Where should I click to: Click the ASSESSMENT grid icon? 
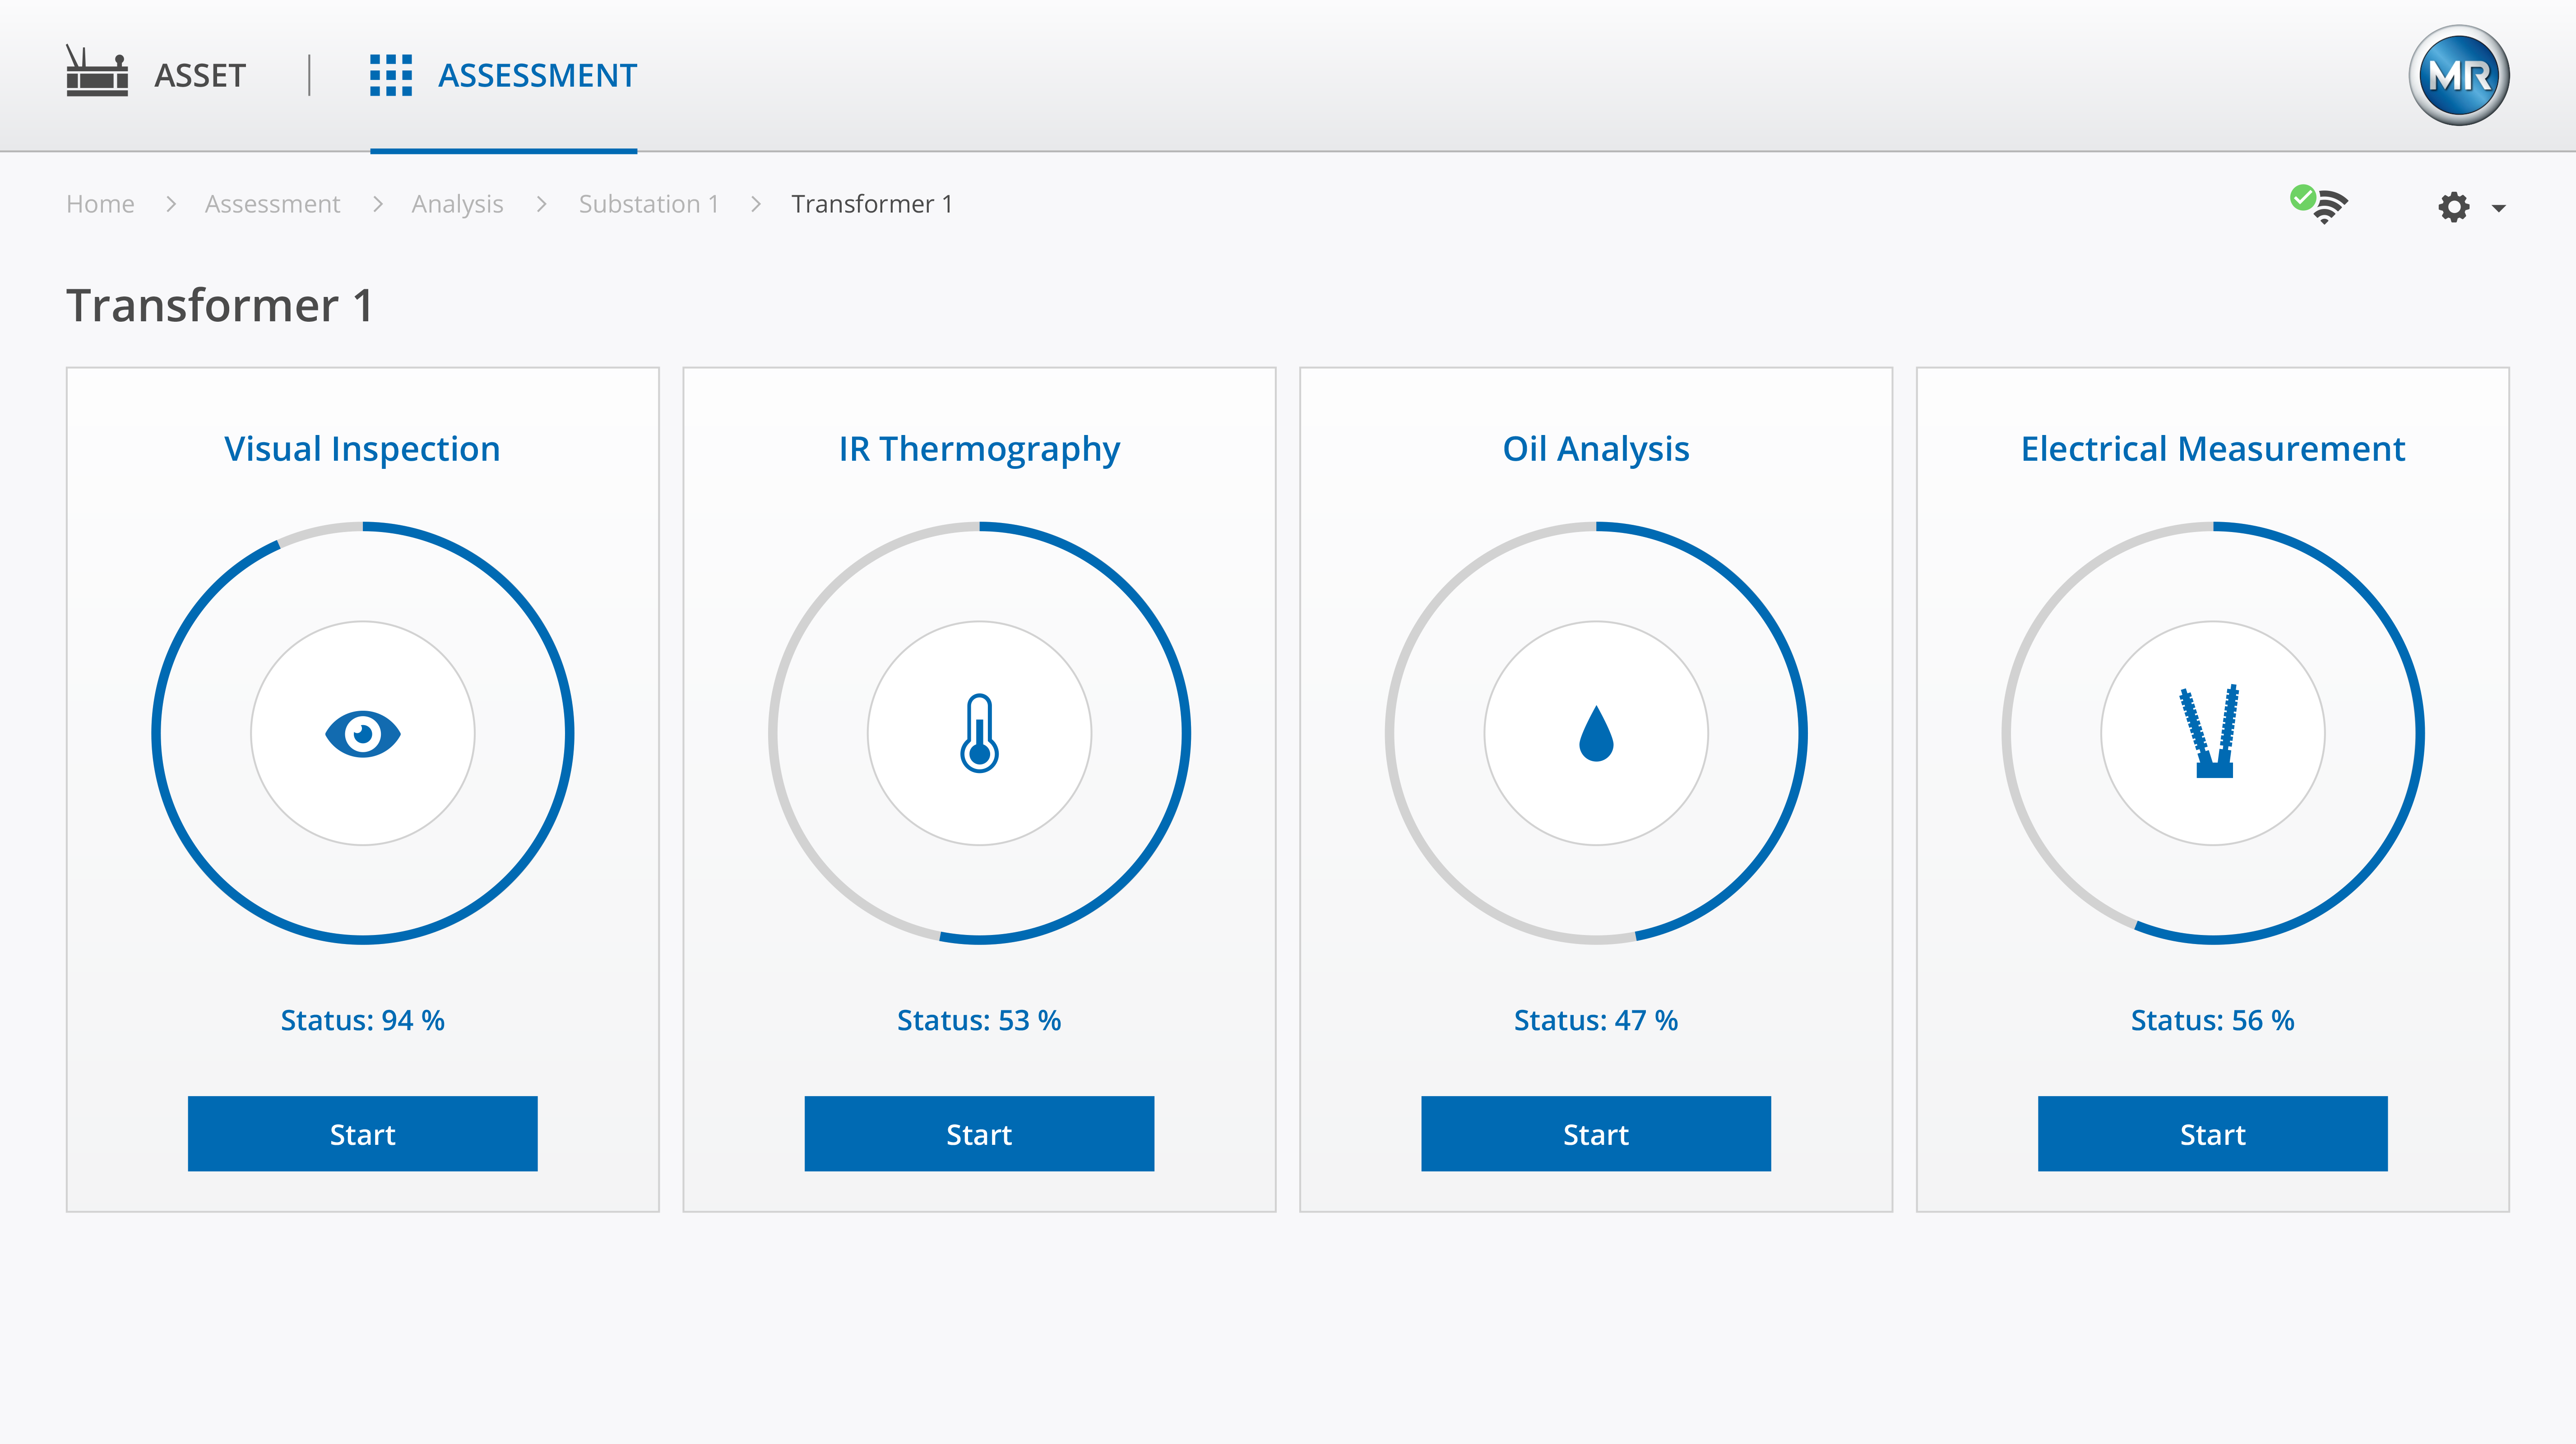pyautogui.click(x=391, y=76)
